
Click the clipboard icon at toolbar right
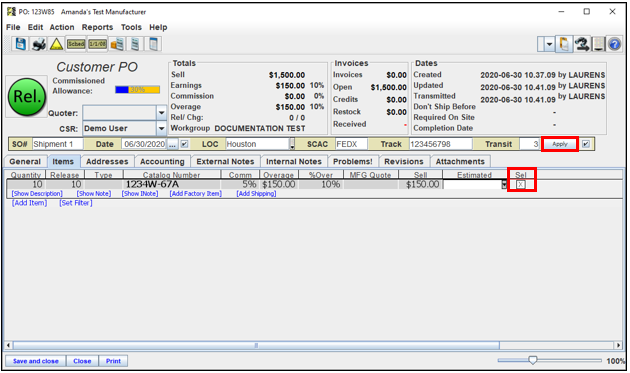pyautogui.click(x=564, y=44)
